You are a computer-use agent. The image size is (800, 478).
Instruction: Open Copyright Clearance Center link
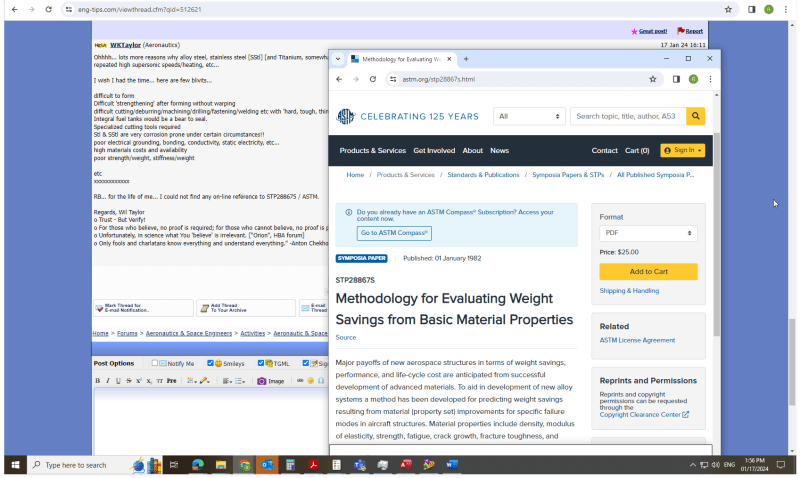pos(644,415)
